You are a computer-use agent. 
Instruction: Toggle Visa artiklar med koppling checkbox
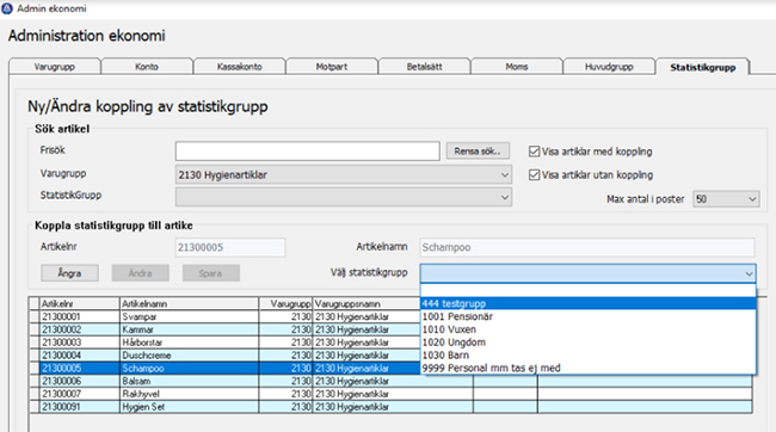[x=534, y=151]
